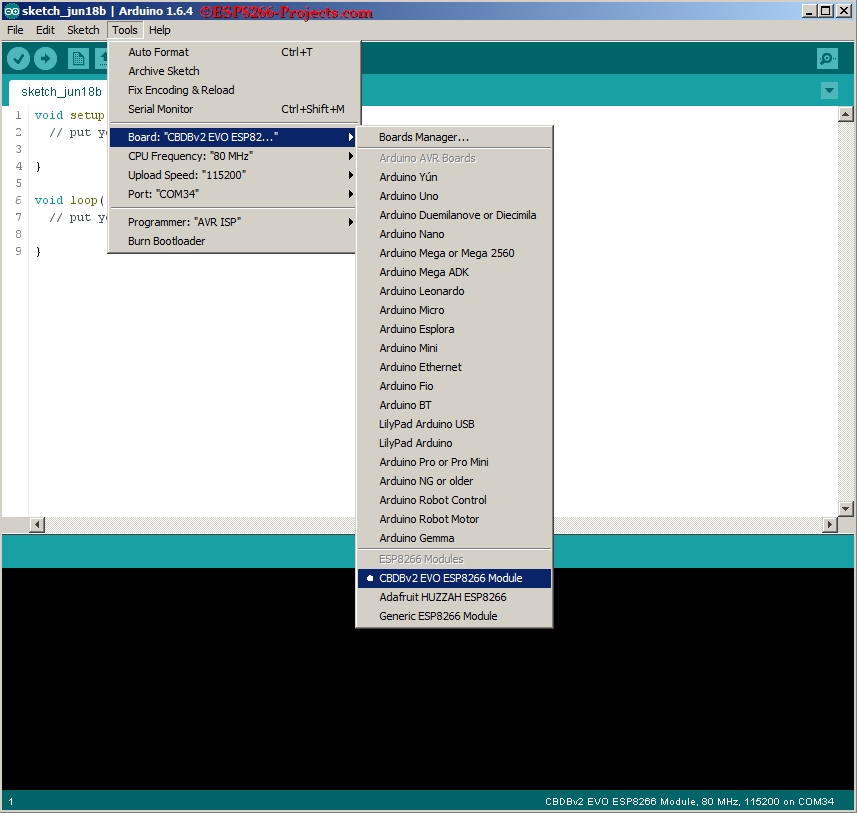The image size is (857, 813).
Task: Select Arduino Fio board
Action: 454,386
